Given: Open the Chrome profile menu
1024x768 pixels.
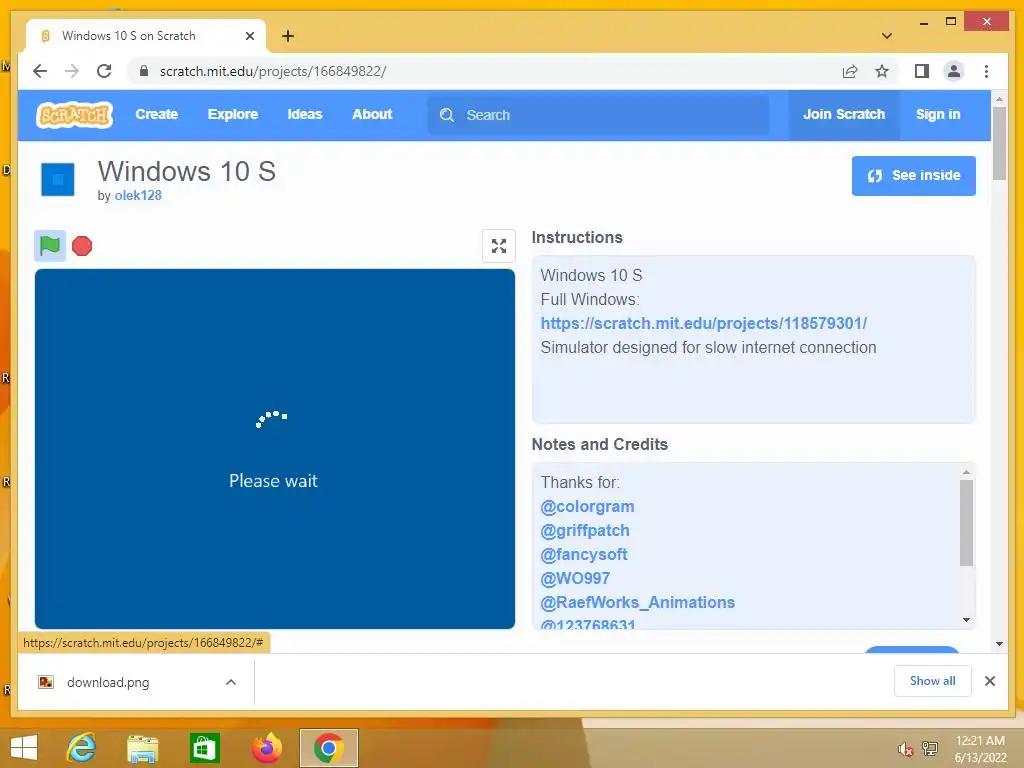Looking at the screenshot, I should tap(953, 71).
